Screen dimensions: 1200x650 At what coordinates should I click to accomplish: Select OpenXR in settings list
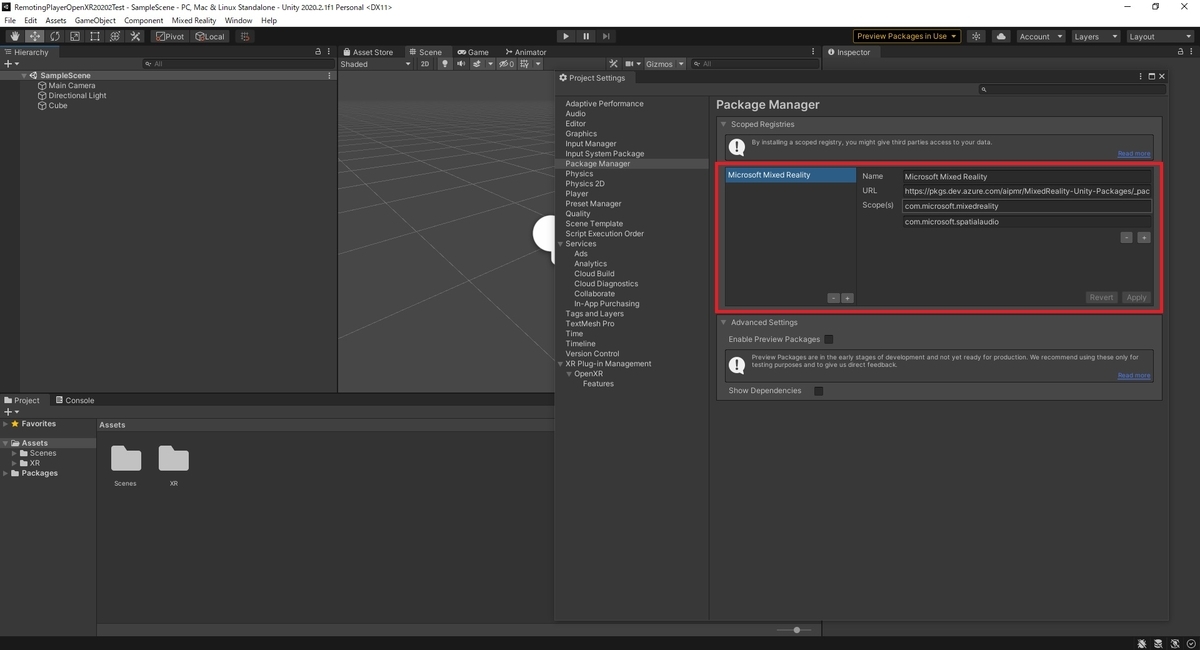(x=588, y=374)
